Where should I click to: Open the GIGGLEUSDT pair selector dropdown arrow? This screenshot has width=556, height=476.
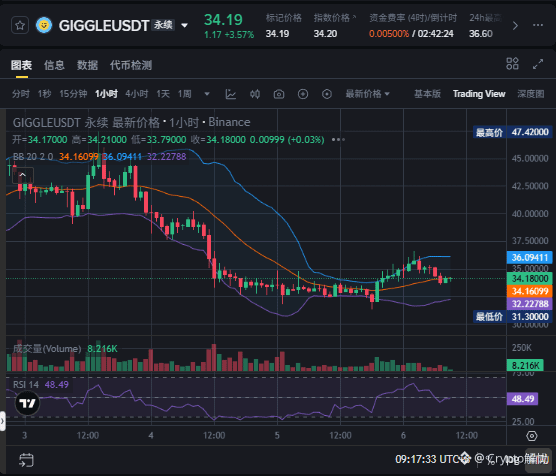click(x=184, y=26)
